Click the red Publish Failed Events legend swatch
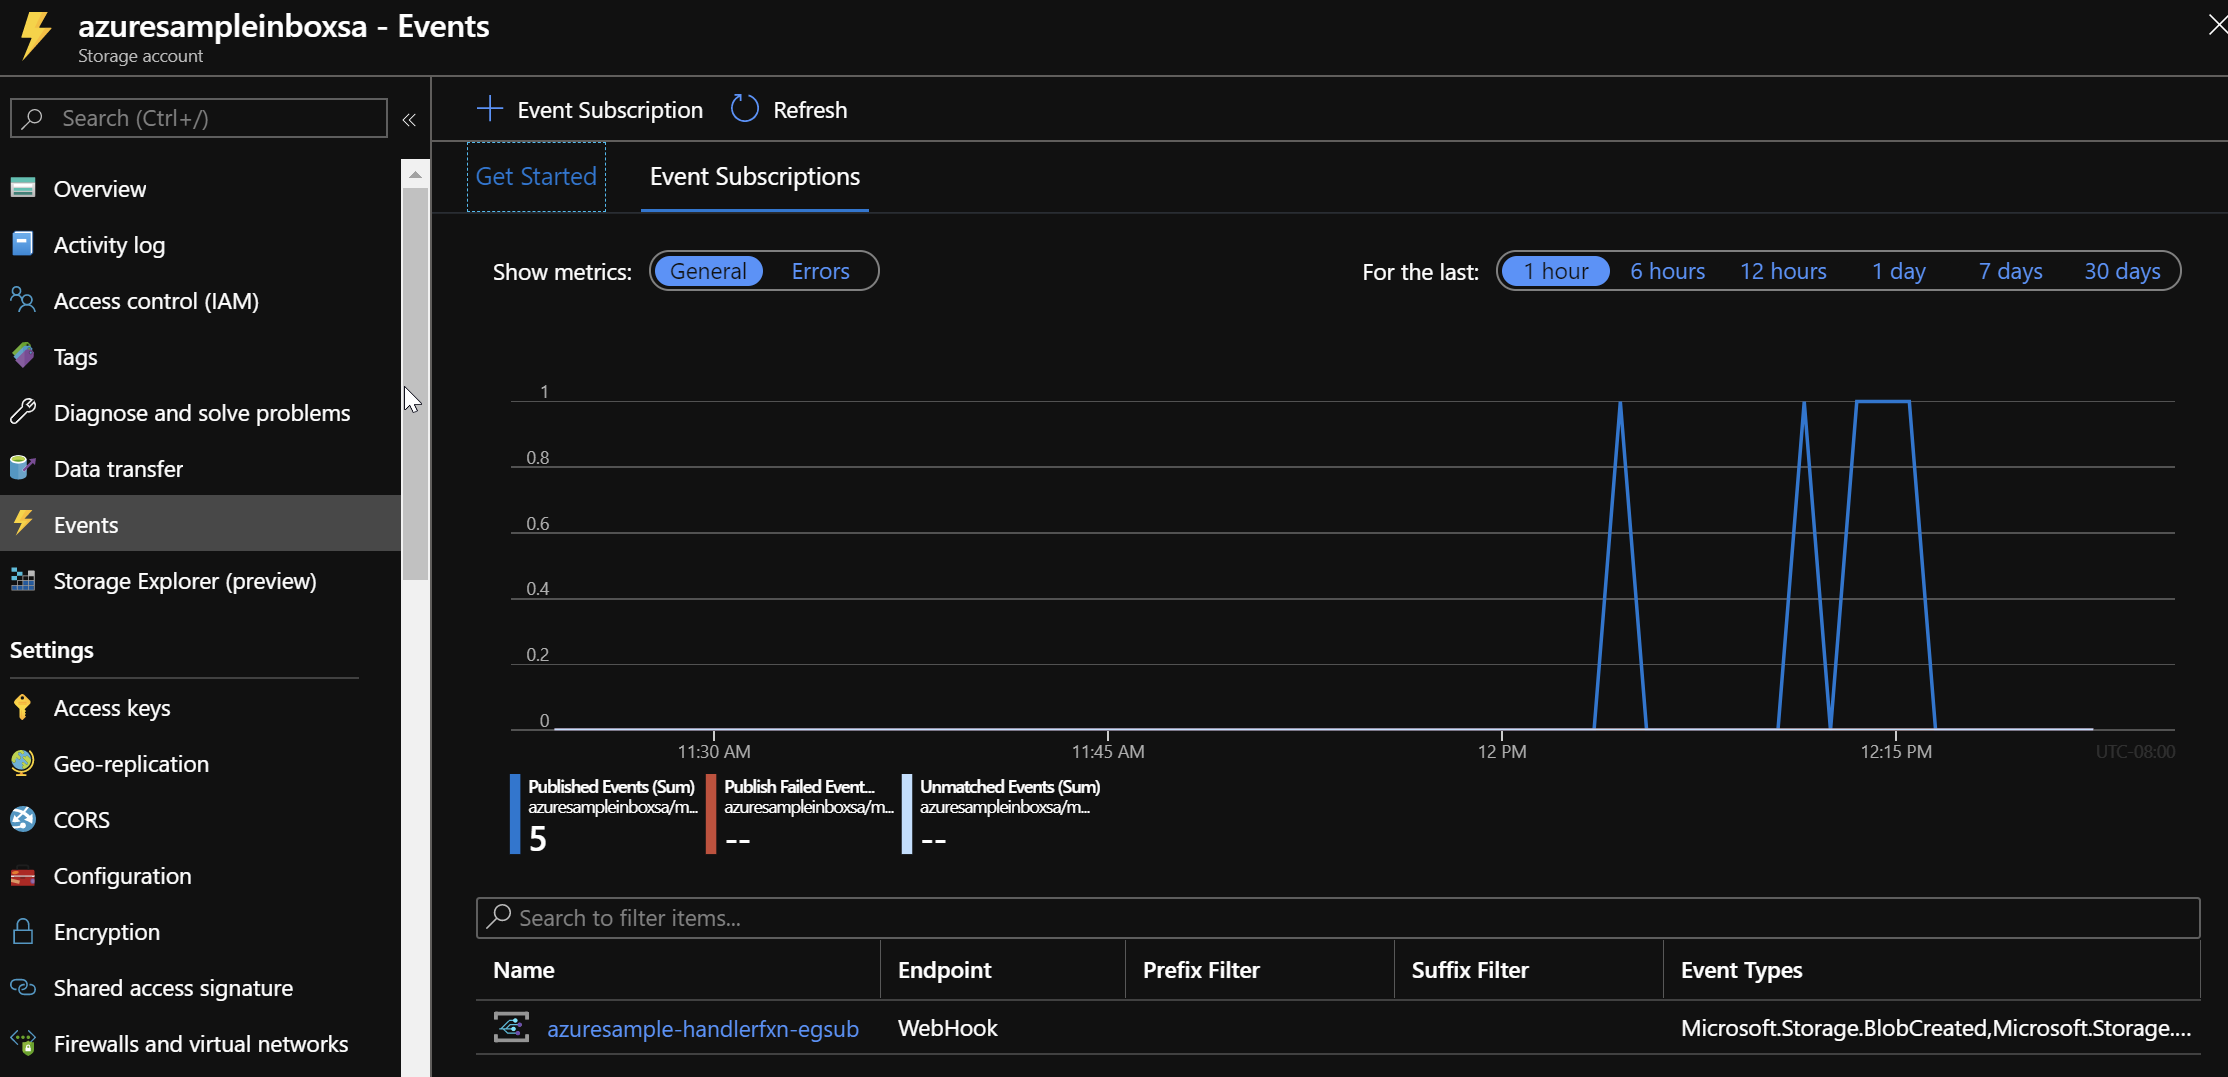The height and width of the screenshot is (1077, 2228). tap(711, 813)
